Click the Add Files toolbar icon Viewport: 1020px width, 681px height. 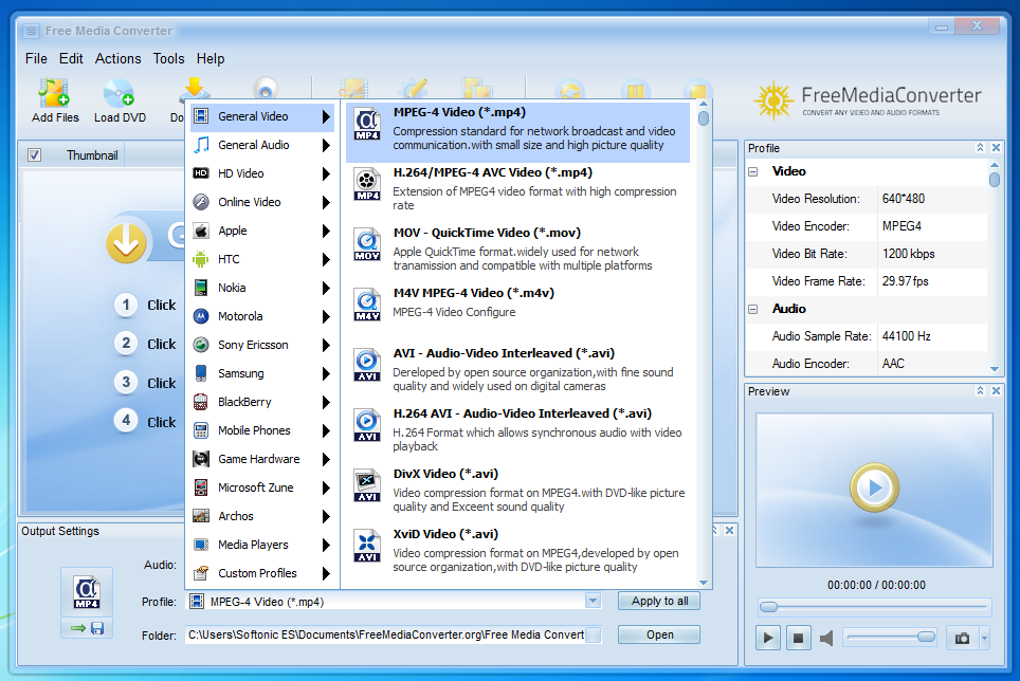coord(54,93)
